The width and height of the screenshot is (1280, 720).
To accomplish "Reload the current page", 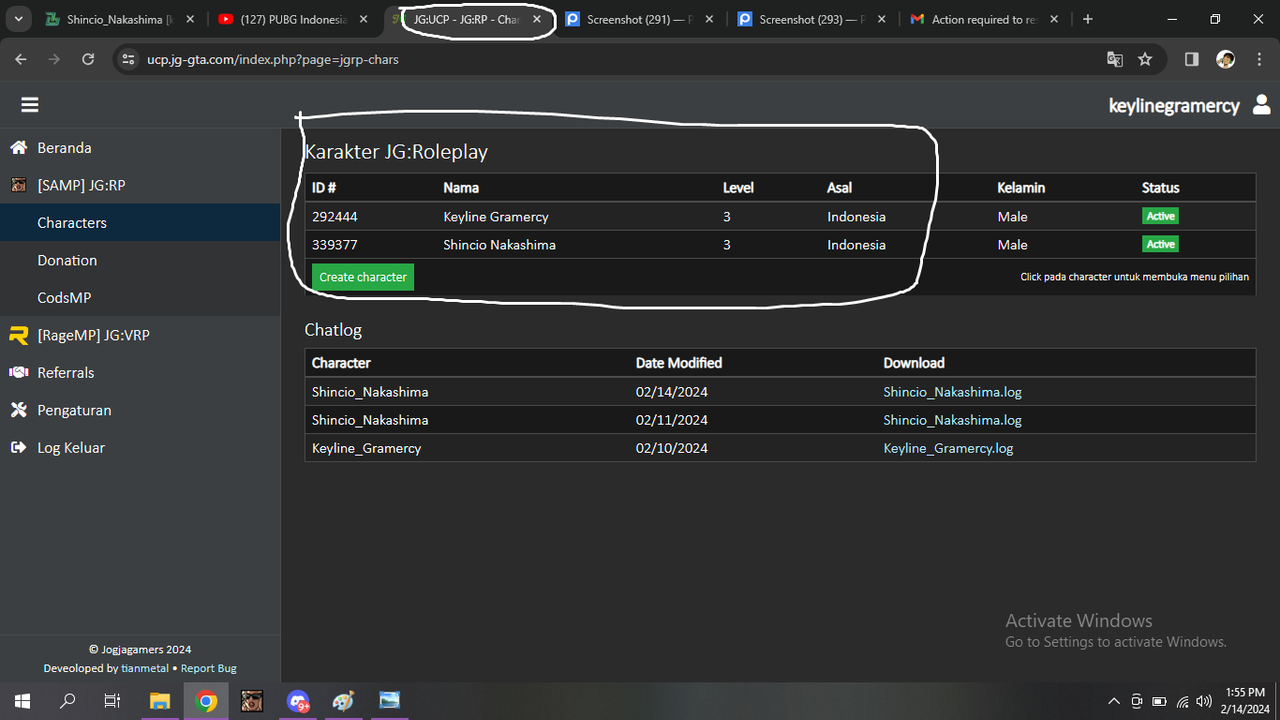I will click(88, 59).
